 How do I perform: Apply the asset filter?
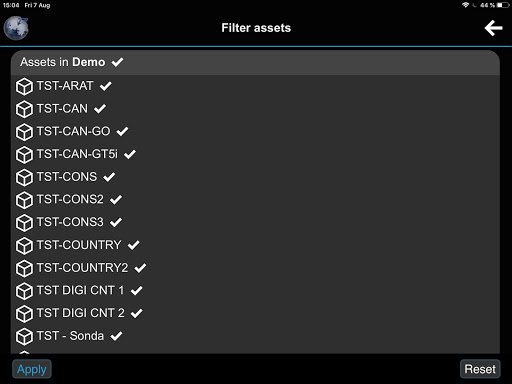click(x=32, y=369)
